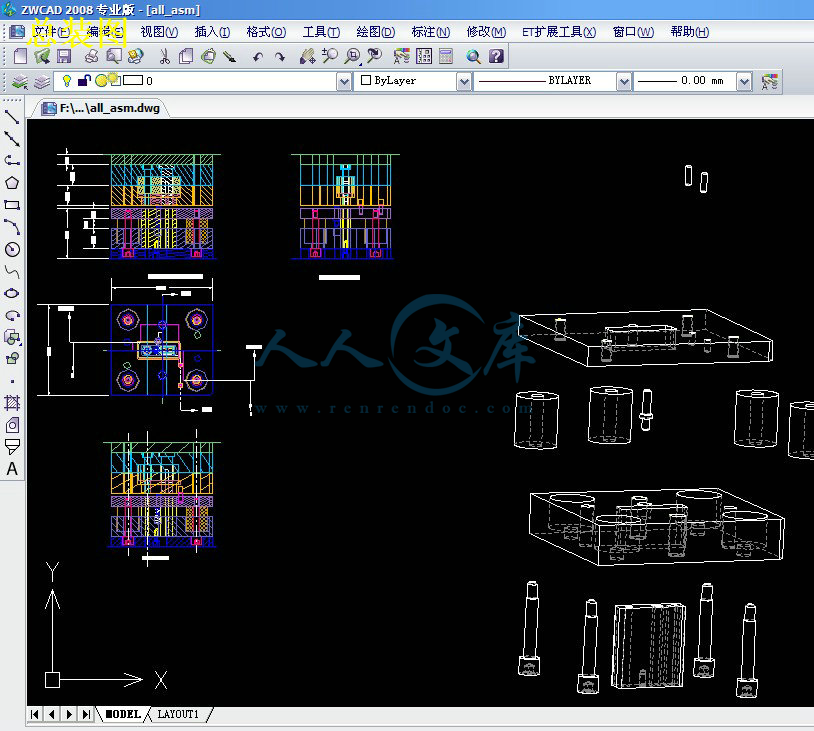Open the 格式(O) menu

point(266,32)
